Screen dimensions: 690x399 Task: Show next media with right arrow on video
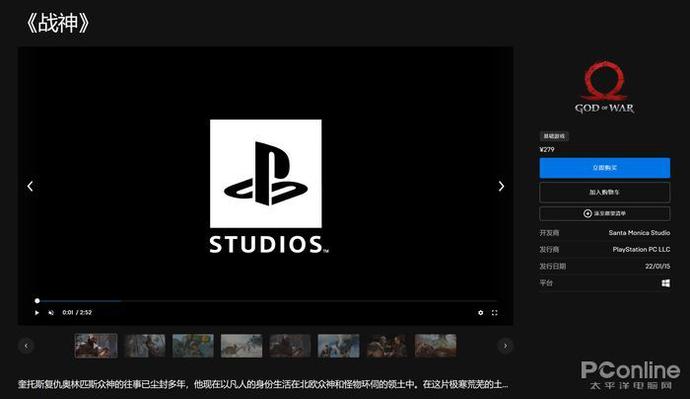[x=501, y=186]
